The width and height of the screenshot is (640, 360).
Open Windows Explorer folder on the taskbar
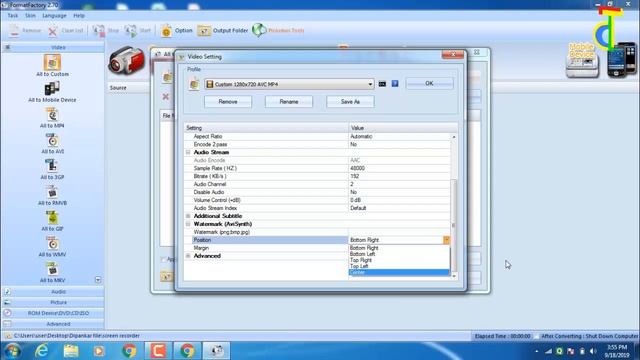click(x=71, y=351)
